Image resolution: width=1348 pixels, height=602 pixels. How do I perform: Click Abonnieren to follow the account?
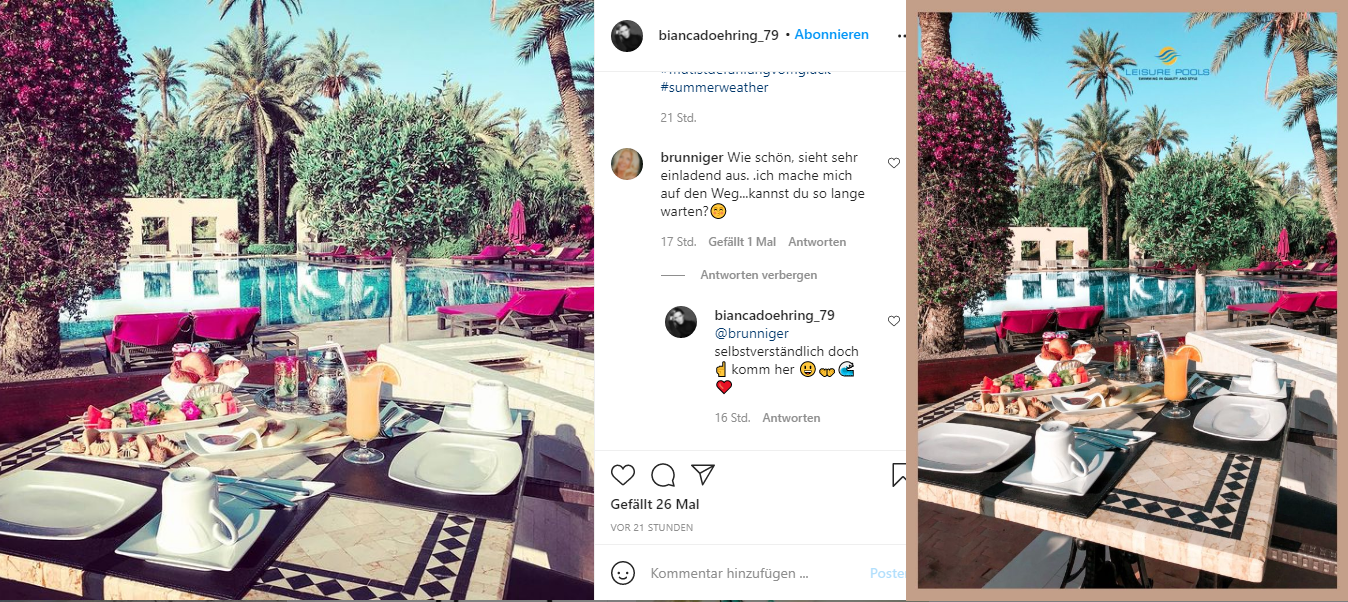[x=832, y=35]
